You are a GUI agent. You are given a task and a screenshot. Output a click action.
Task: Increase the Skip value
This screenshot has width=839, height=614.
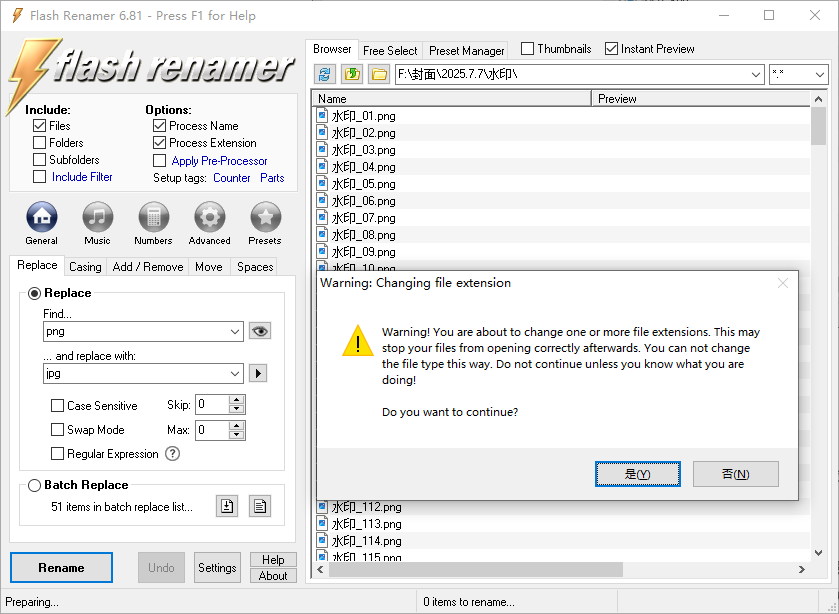tap(237, 400)
